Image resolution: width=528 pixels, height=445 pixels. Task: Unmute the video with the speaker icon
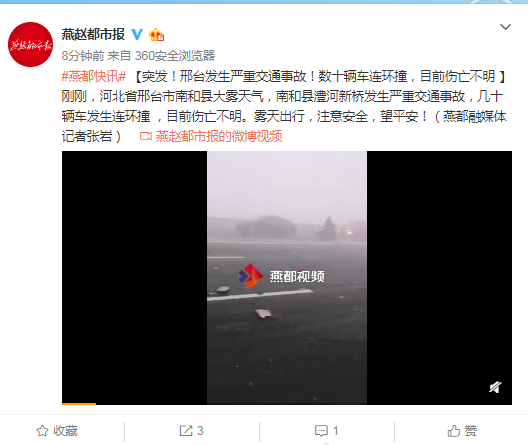495,387
